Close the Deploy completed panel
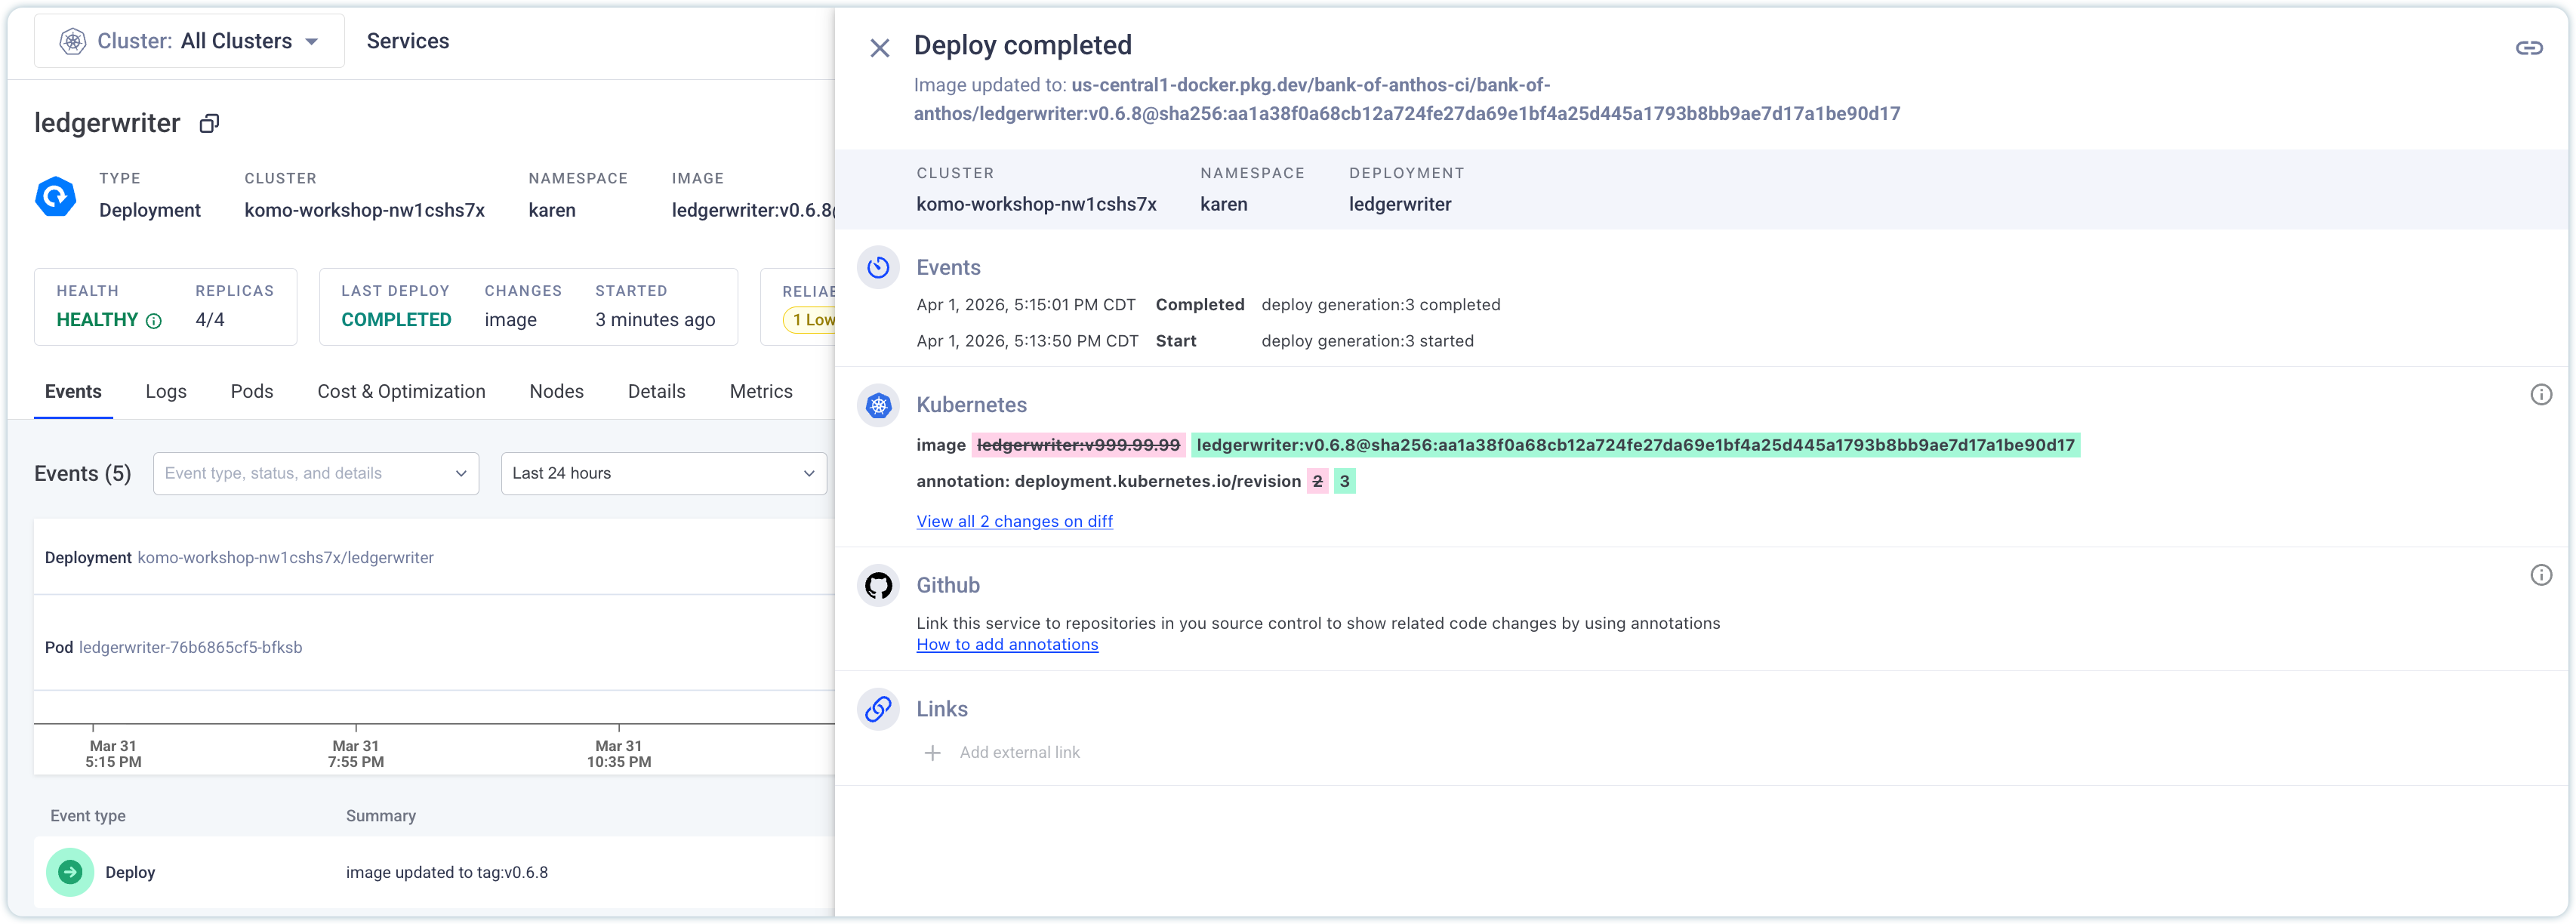The image size is (2576, 924). coord(879,48)
